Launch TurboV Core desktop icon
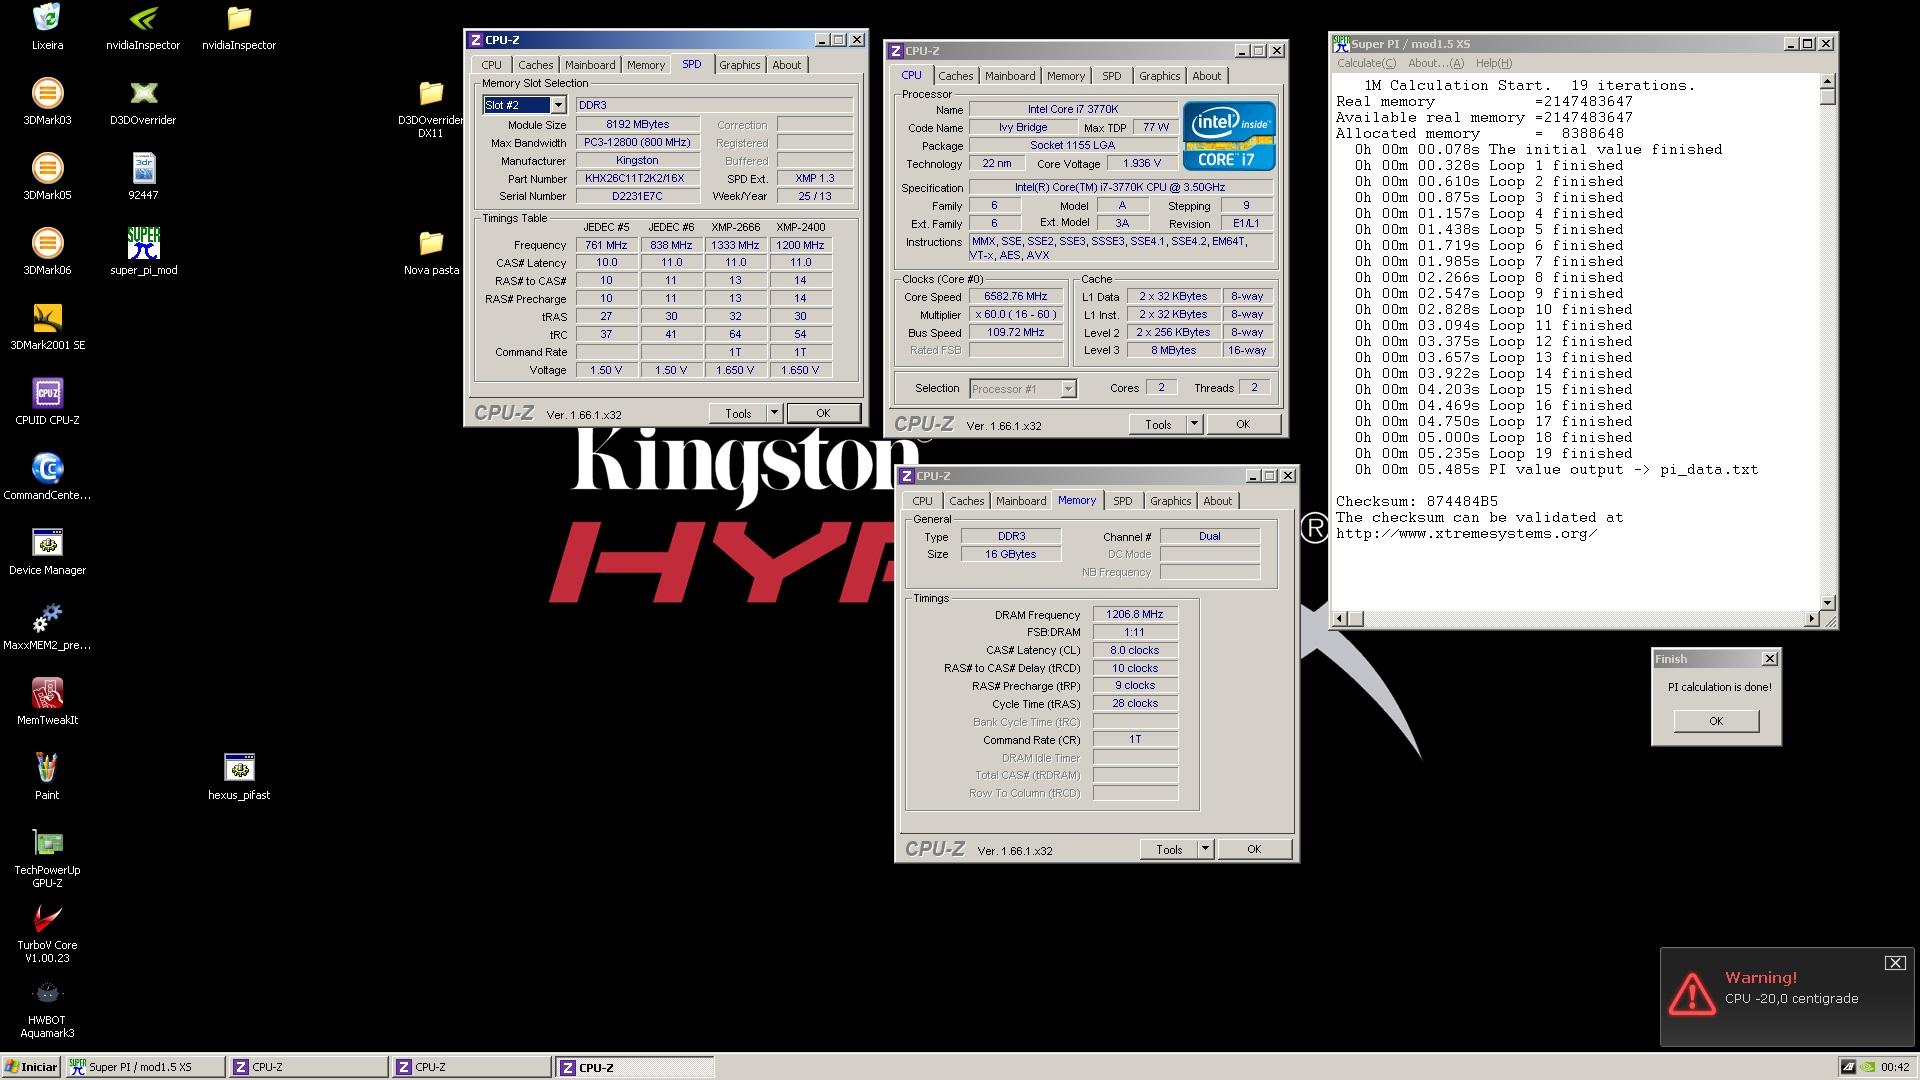The height and width of the screenshot is (1080, 1920). (47, 933)
